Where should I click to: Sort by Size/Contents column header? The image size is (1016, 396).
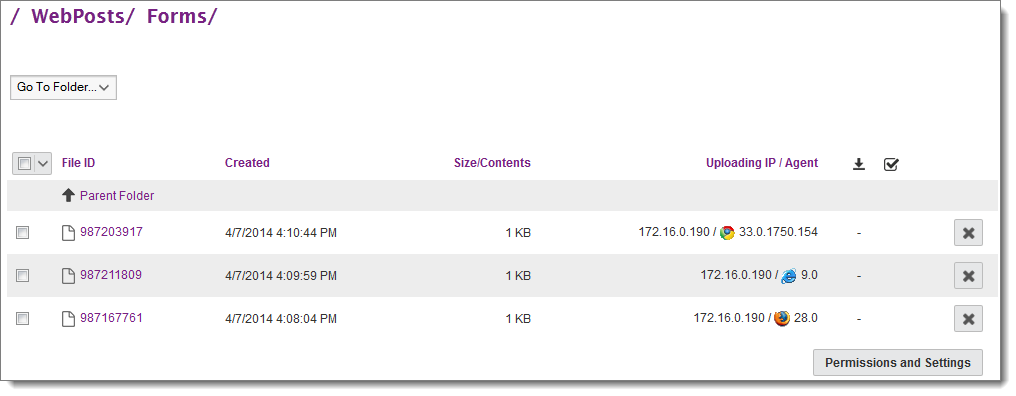492,163
